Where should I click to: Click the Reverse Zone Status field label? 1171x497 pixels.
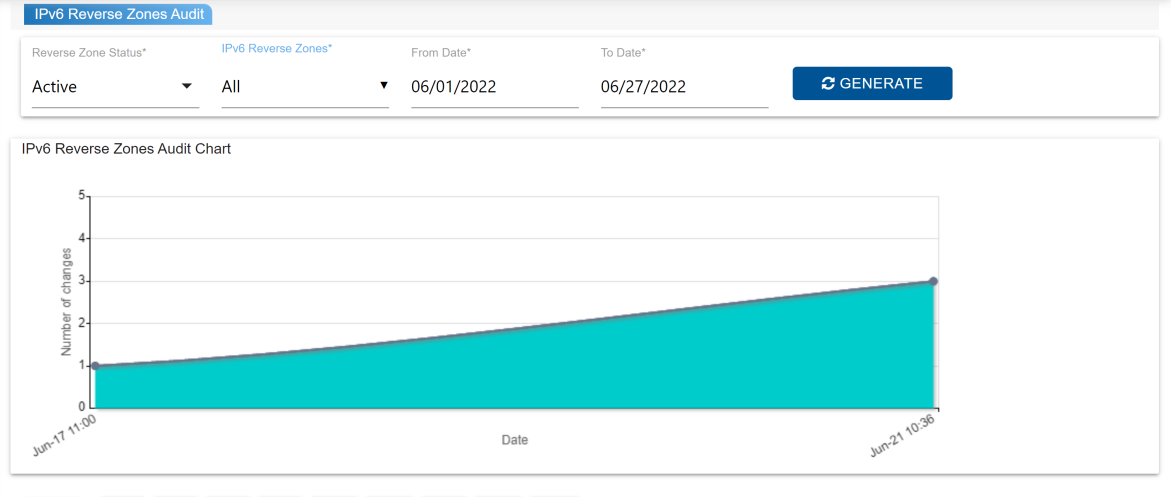pyautogui.click(x=89, y=53)
